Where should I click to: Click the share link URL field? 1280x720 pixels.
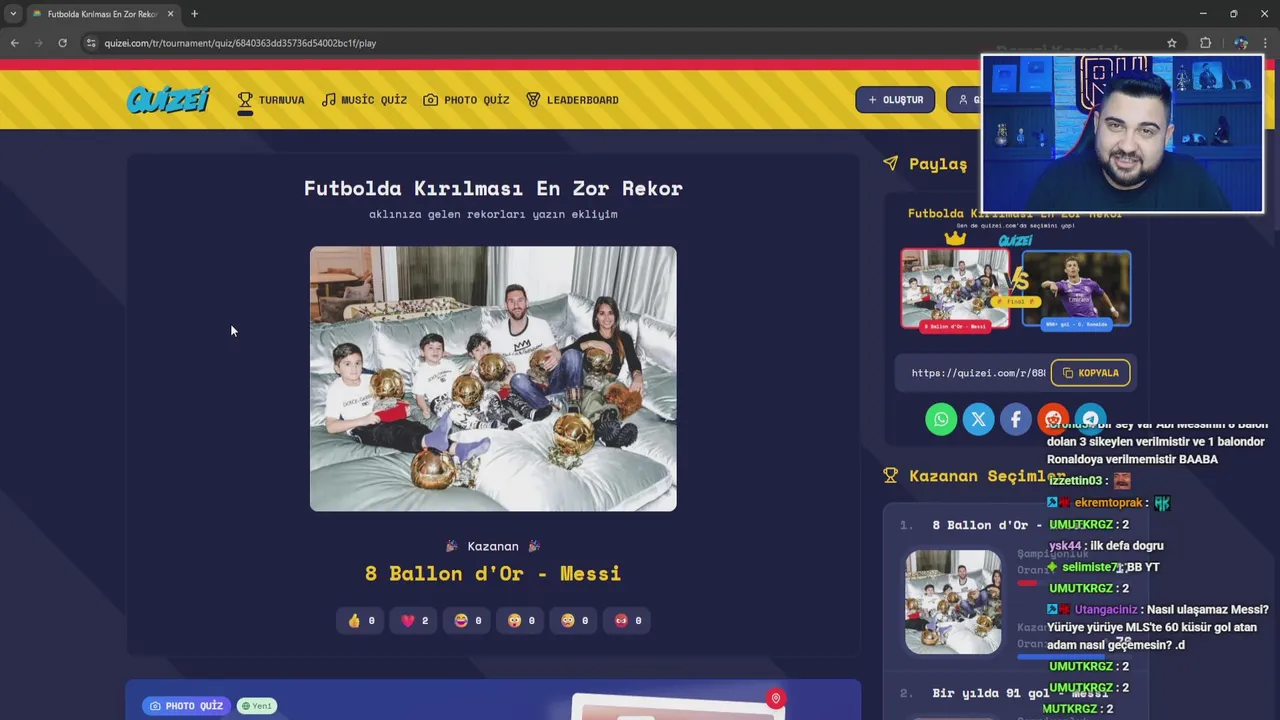977,373
